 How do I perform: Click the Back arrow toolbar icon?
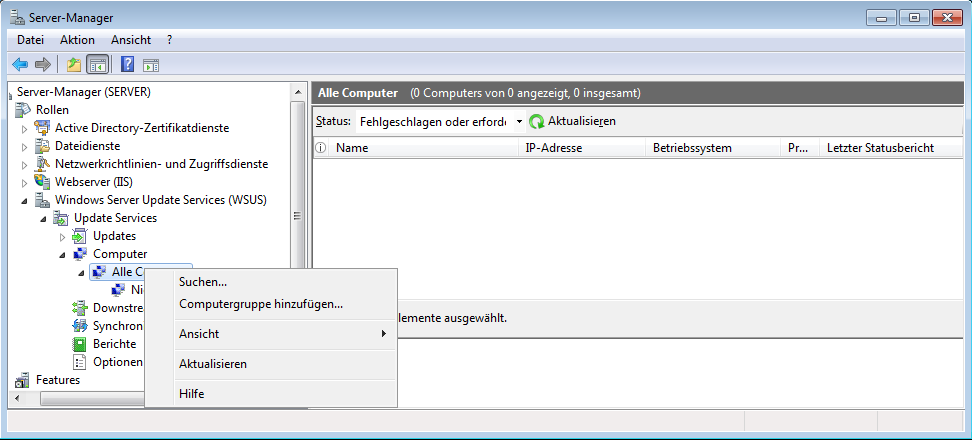[20, 64]
